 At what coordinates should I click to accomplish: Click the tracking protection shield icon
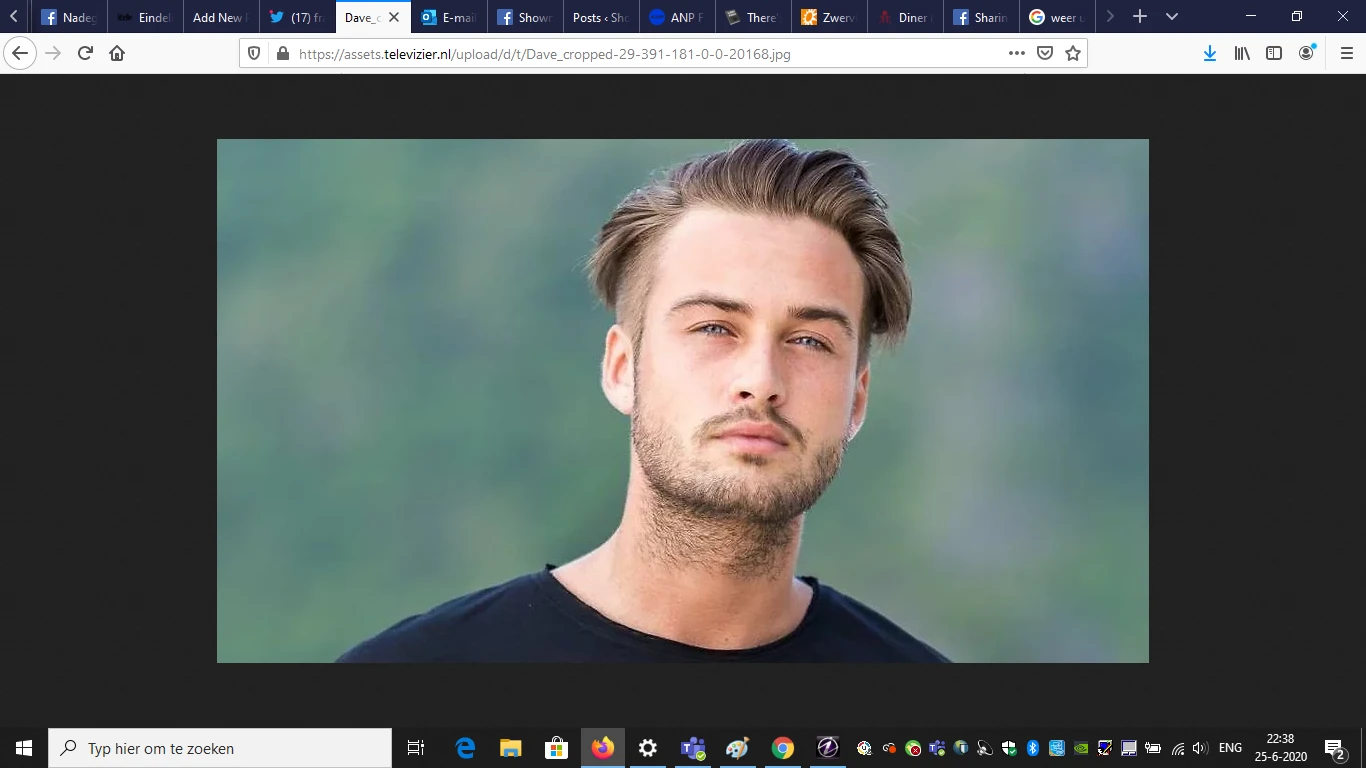pyautogui.click(x=254, y=54)
